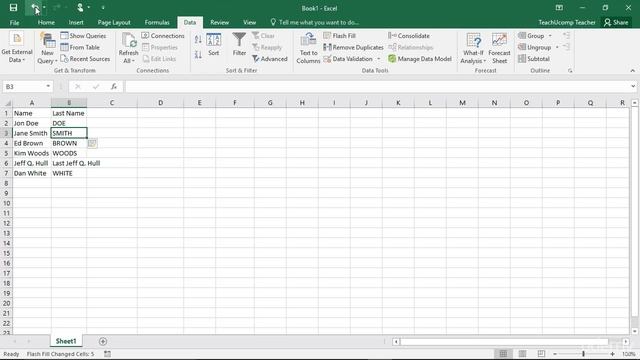Viewport: 640px width, 360px height.
Task: Click Sort Z to A icon
Action: (198, 55)
